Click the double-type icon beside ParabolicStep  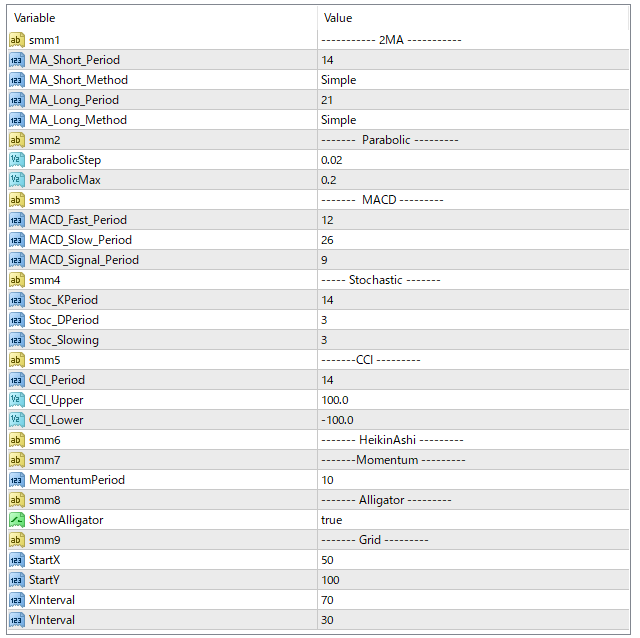pyautogui.click(x=16, y=160)
